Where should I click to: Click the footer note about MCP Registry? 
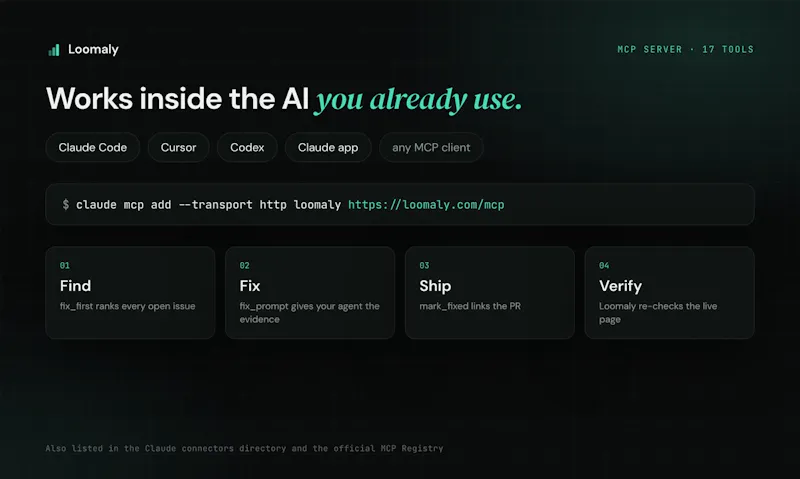(x=244, y=448)
